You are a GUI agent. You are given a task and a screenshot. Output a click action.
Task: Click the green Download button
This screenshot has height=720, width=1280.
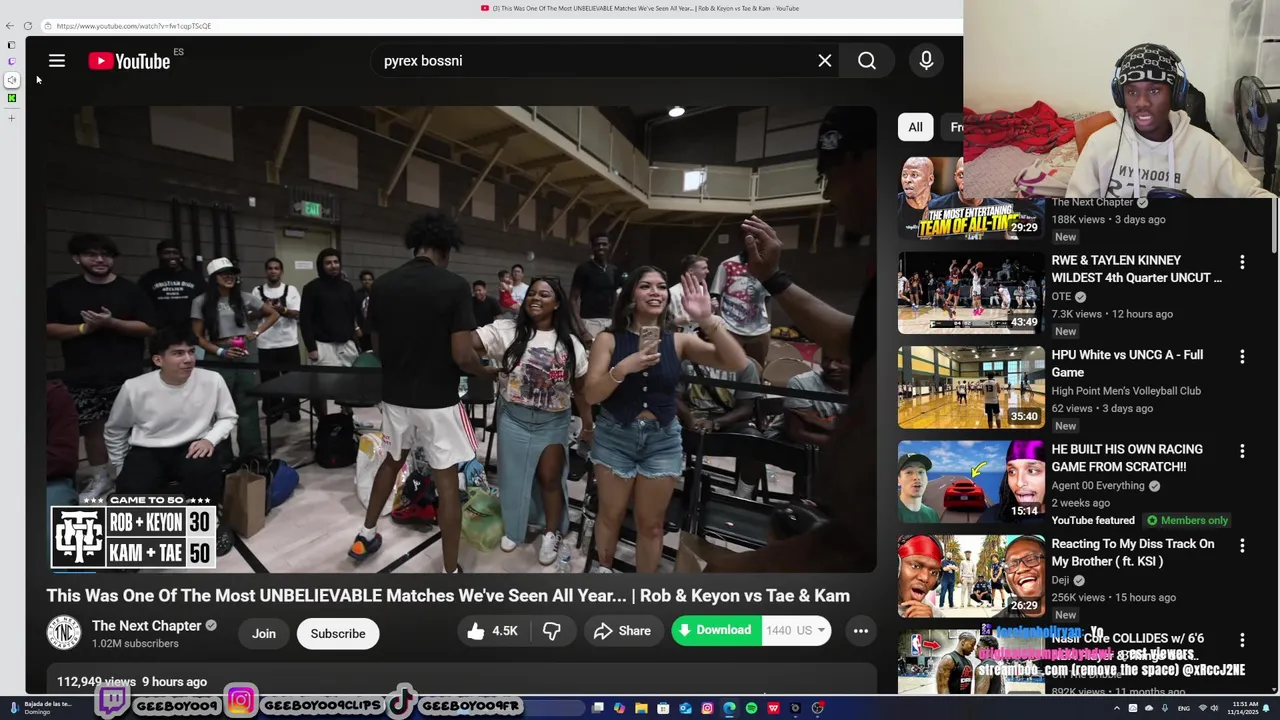716,631
